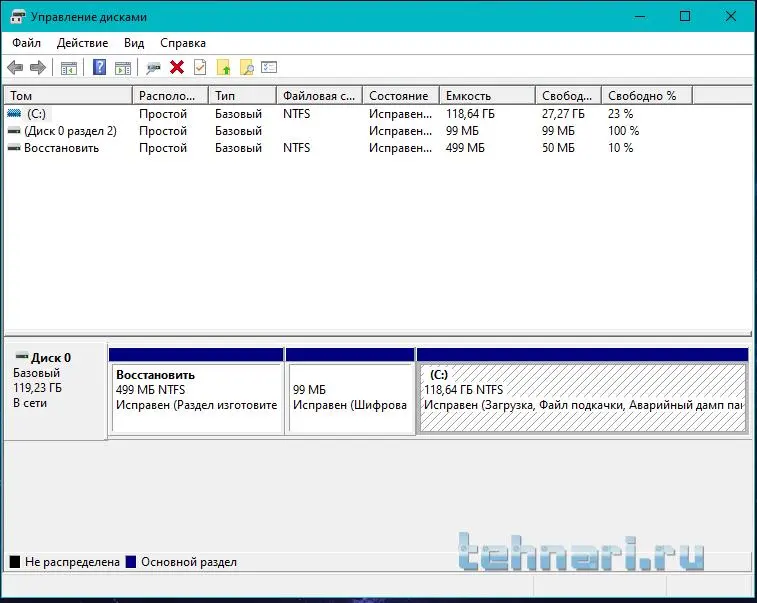
Task: Open the Файл menu
Action: point(27,43)
